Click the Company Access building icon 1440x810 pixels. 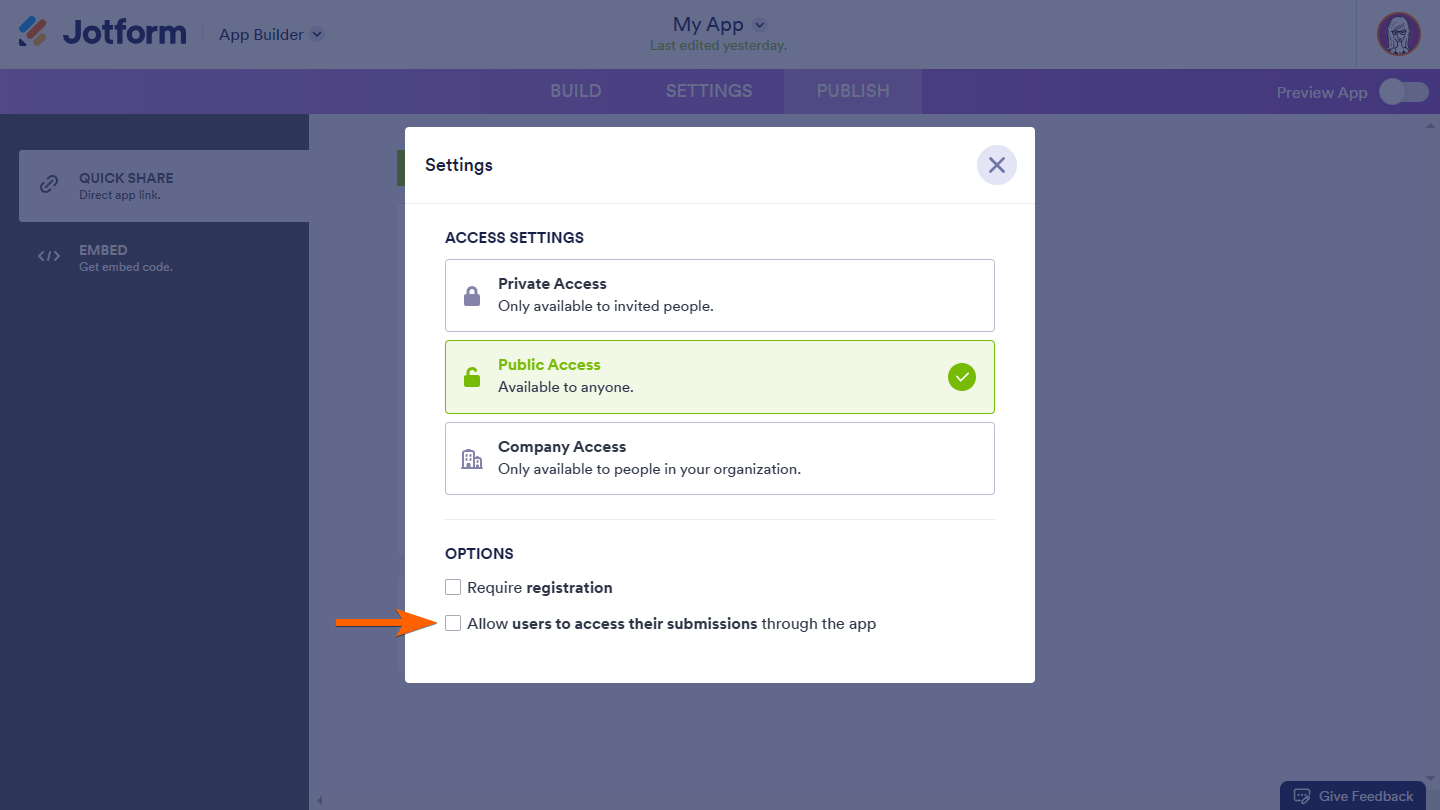point(472,459)
